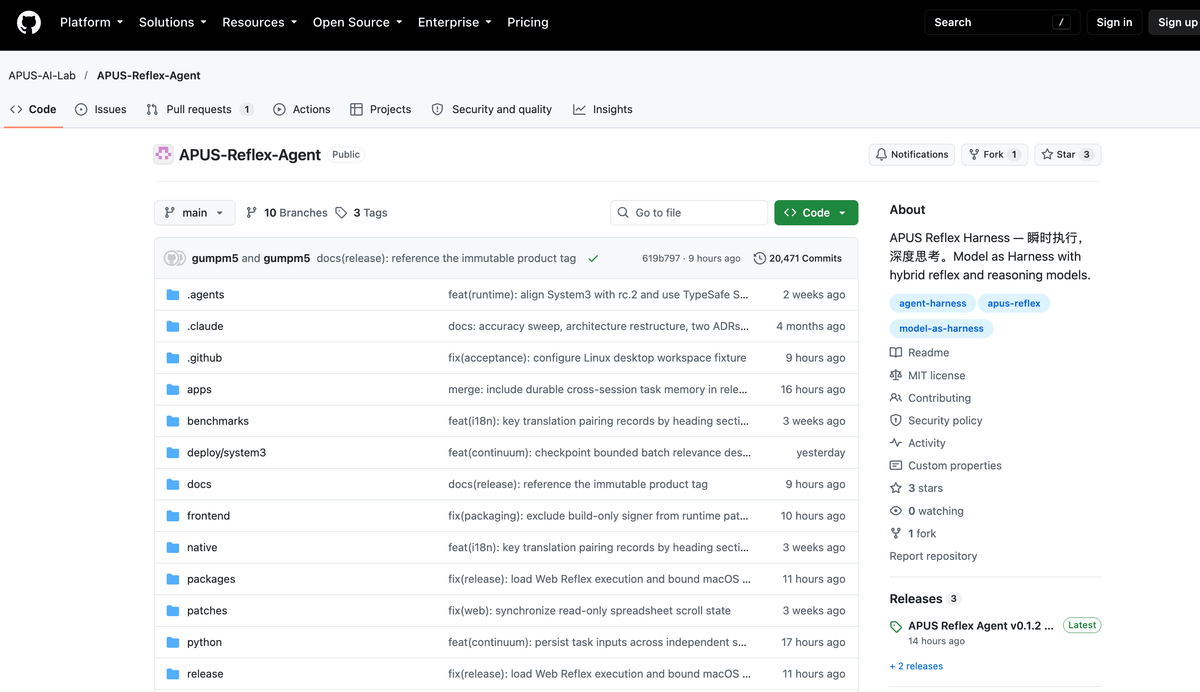Open the GitHub homepage logo
This screenshot has width=1200, height=692.
click(29, 22)
